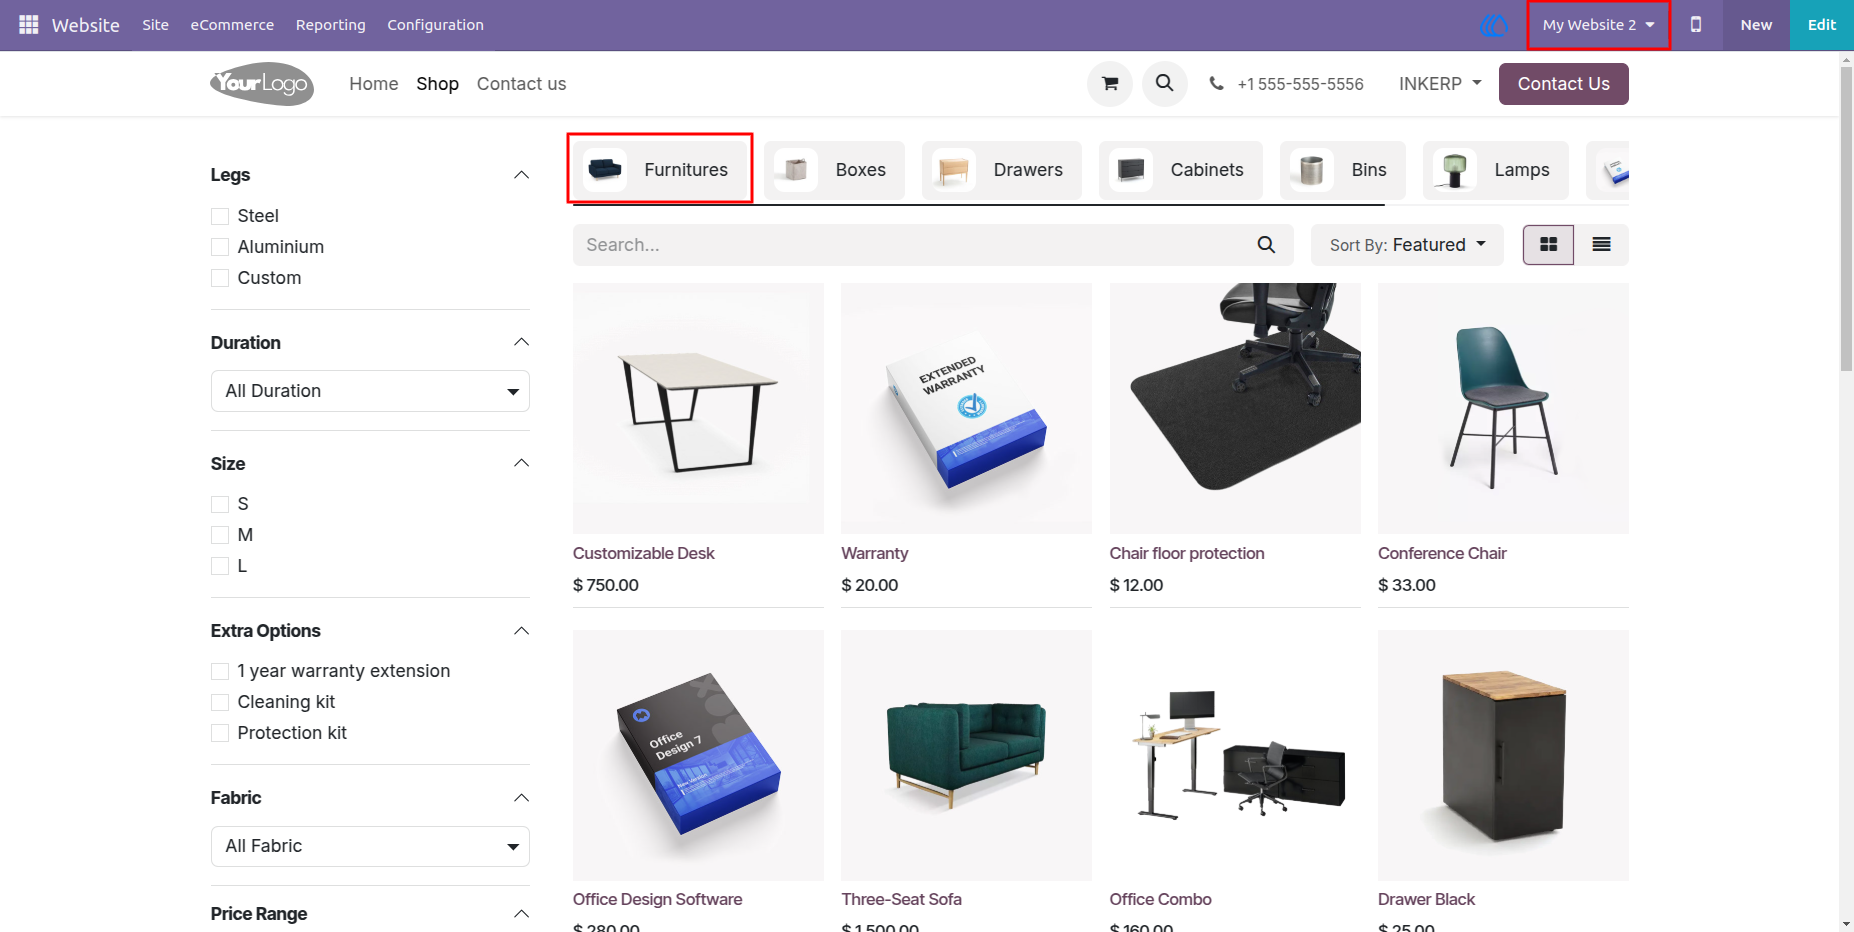The height and width of the screenshot is (932, 1854).
Task: Click the header search magnifier icon
Action: [1165, 83]
